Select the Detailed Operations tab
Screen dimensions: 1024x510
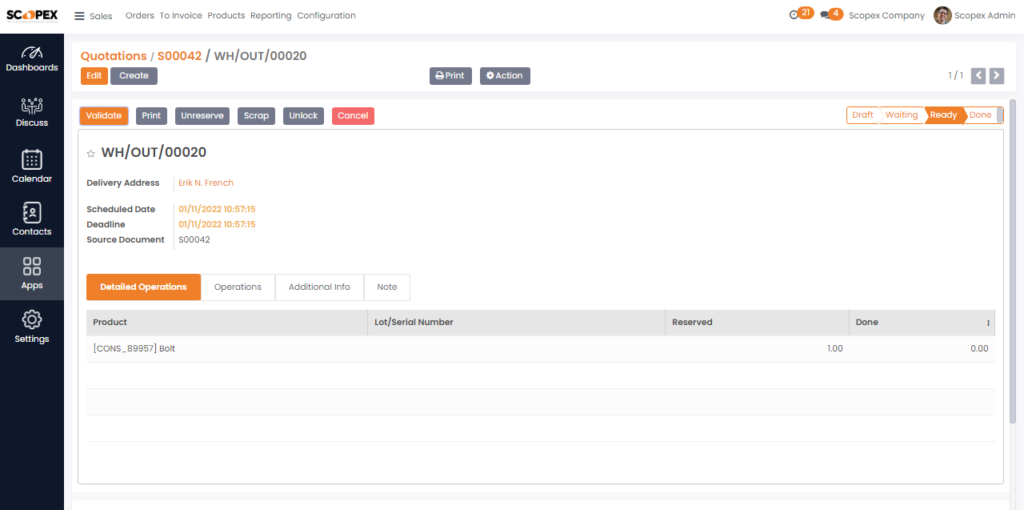click(144, 287)
